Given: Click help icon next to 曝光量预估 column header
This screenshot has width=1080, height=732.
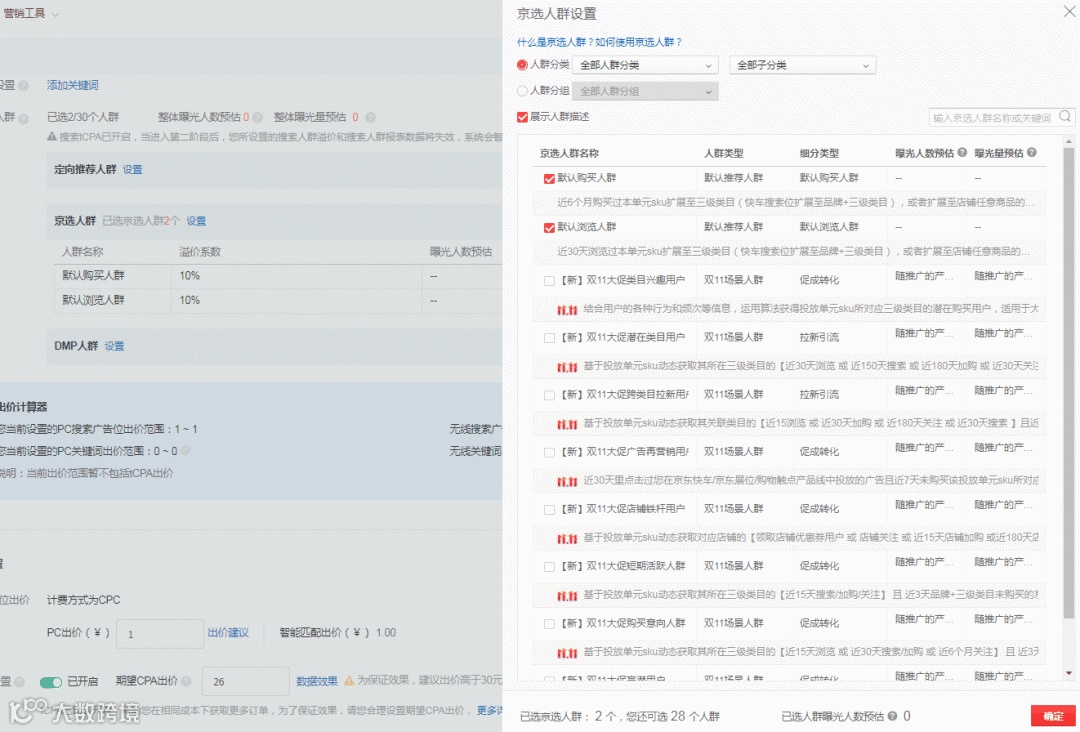Looking at the screenshot, I should [1032, 153].
